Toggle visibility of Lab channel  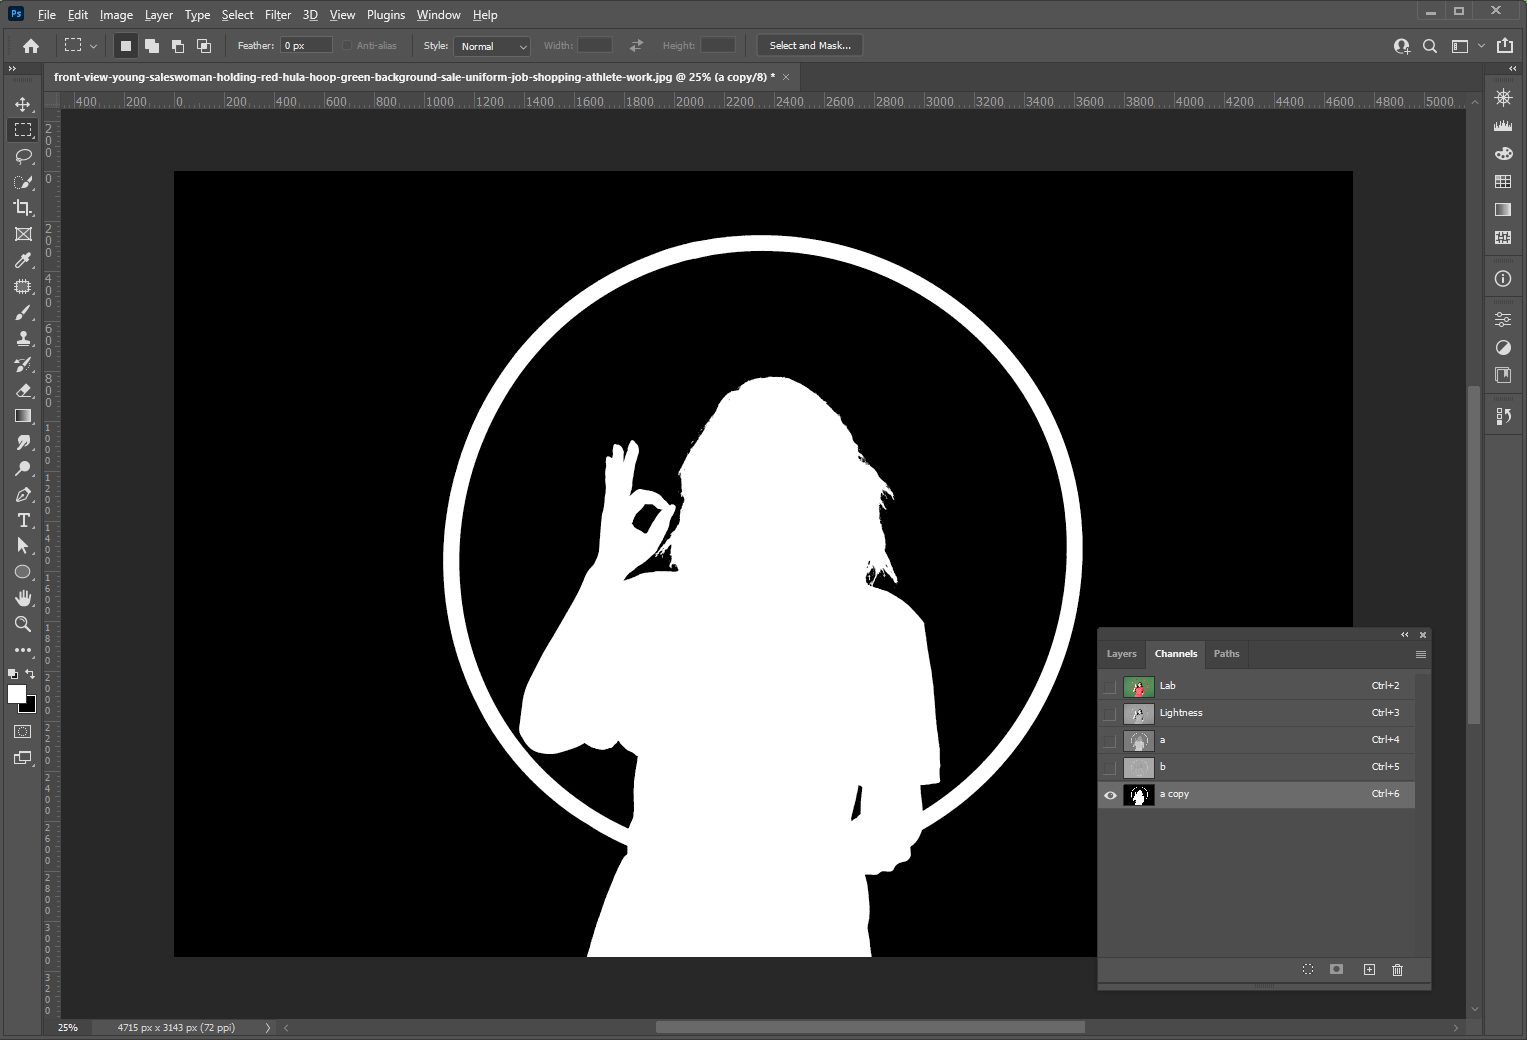(x=1110, y=686)
